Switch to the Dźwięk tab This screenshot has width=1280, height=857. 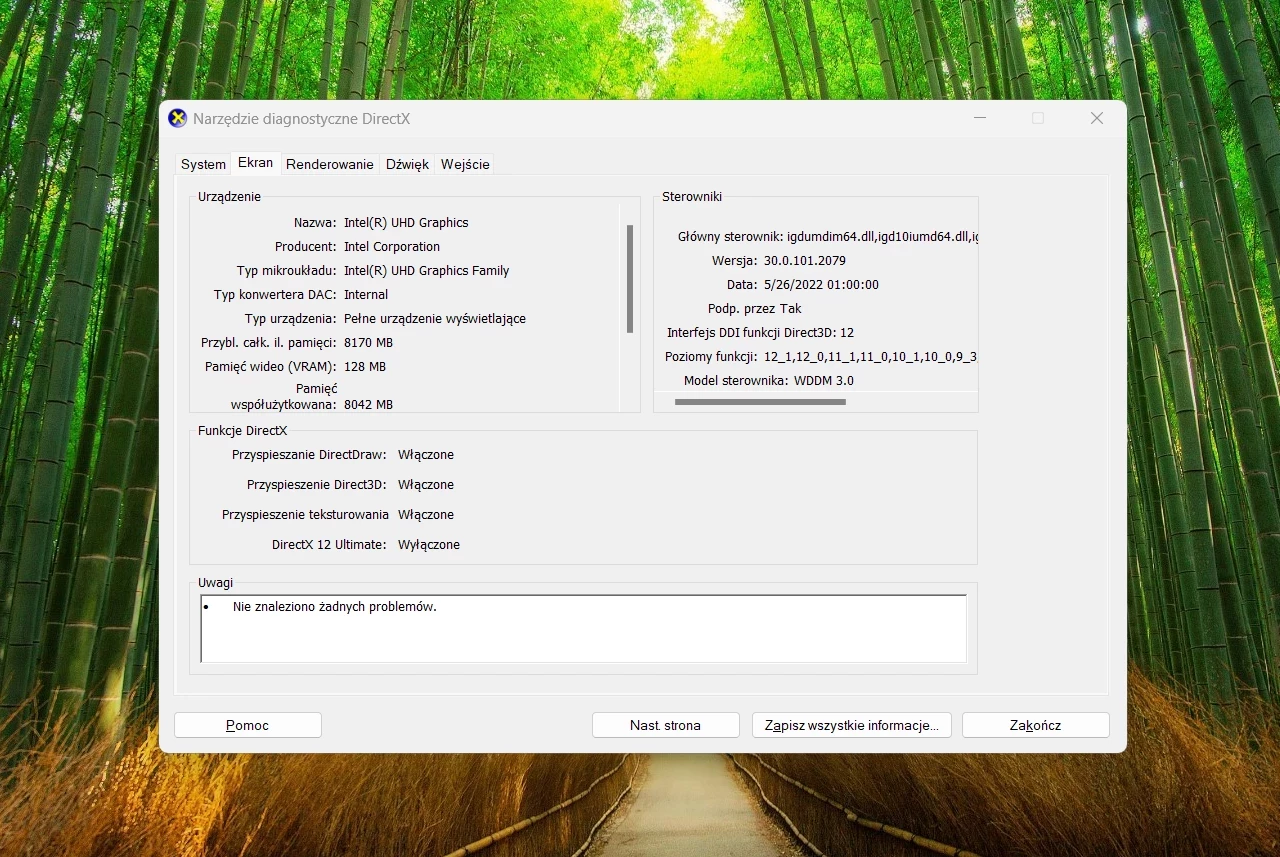click(x=407, y=164)
